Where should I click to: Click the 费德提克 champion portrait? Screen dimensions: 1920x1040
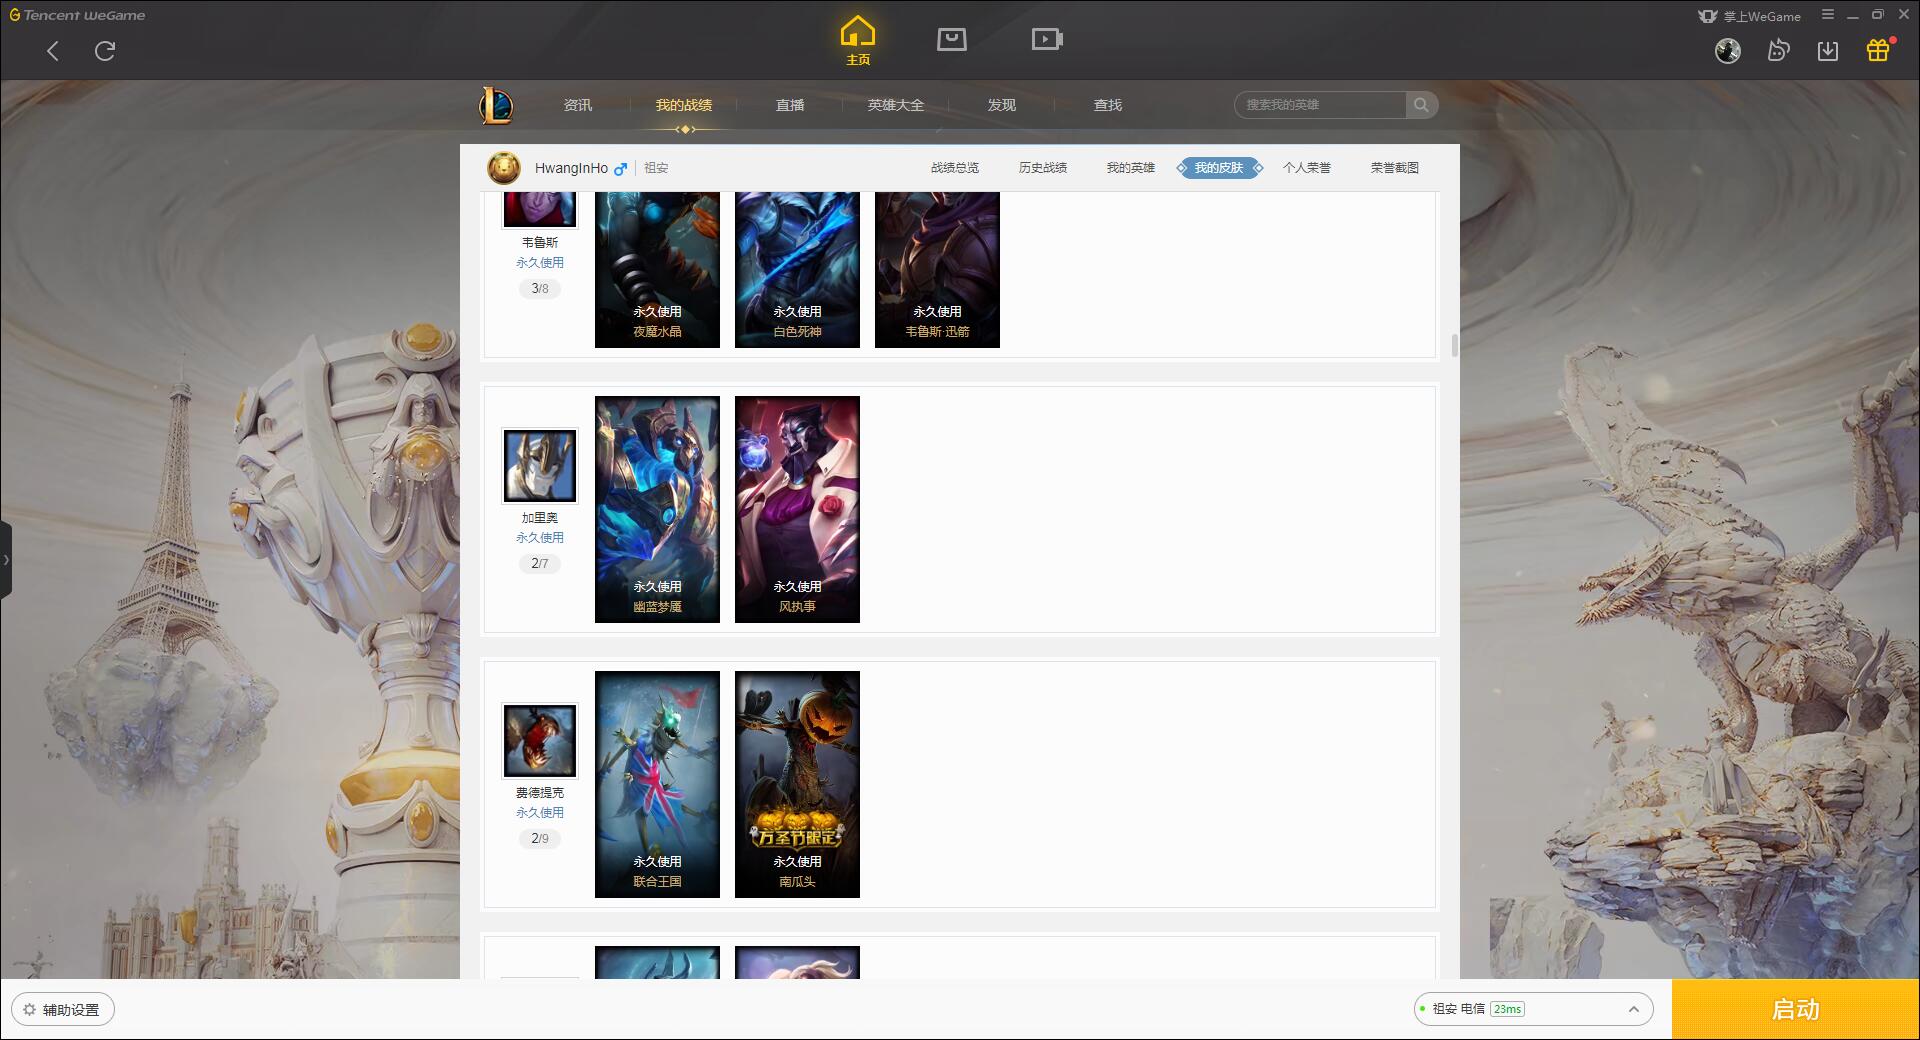[540, 741]
